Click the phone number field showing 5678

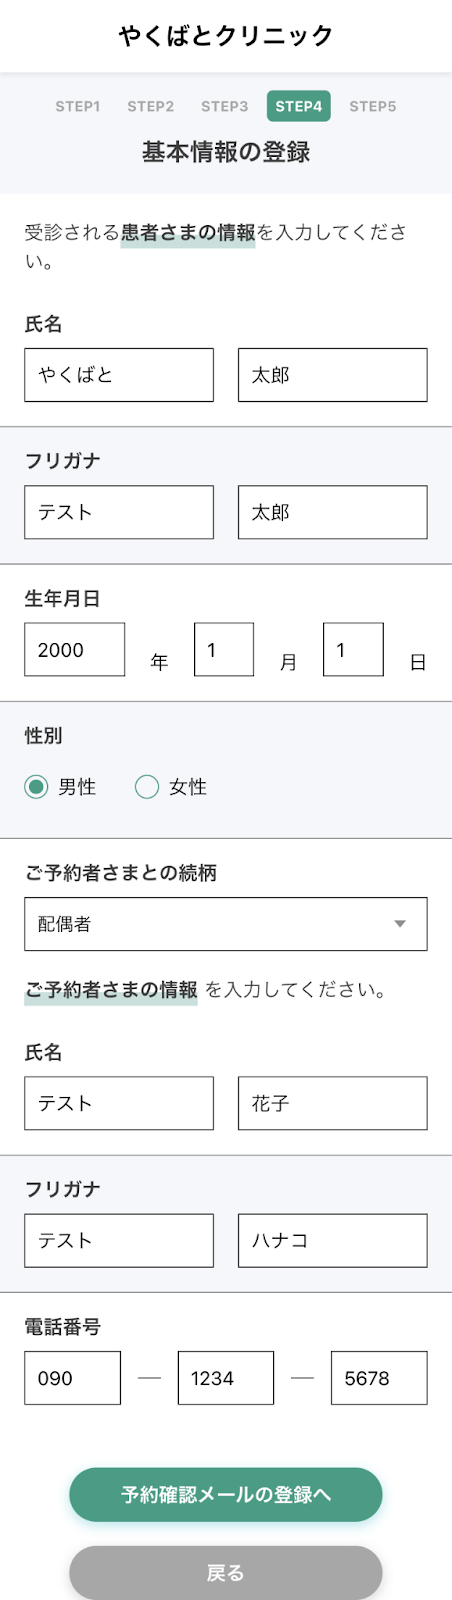(379, 1378)
